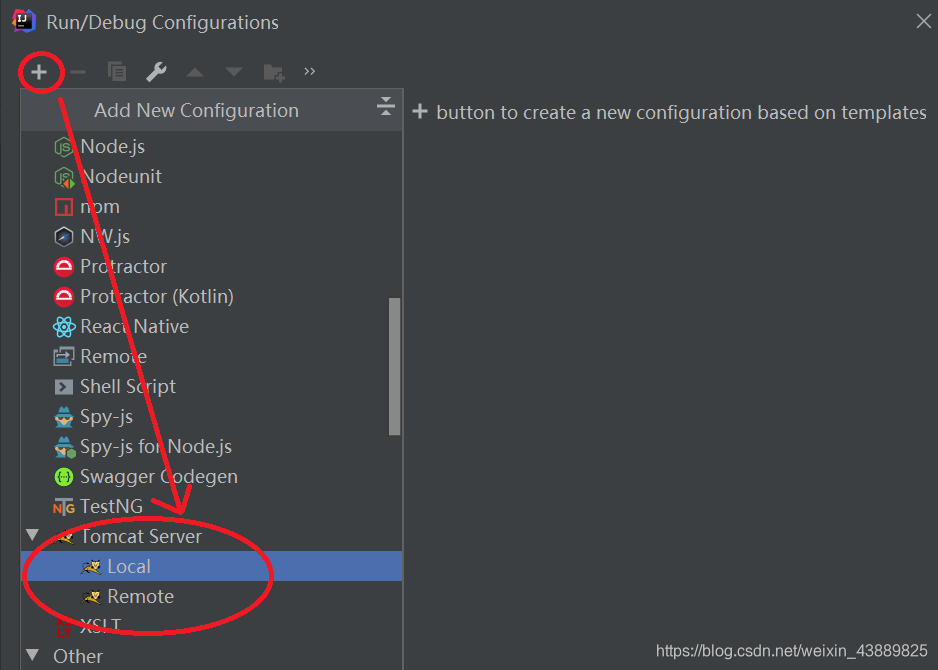Choose Protractor (Kotlin) entry
This screenshot has width=938, height=670.
(157, 297)
